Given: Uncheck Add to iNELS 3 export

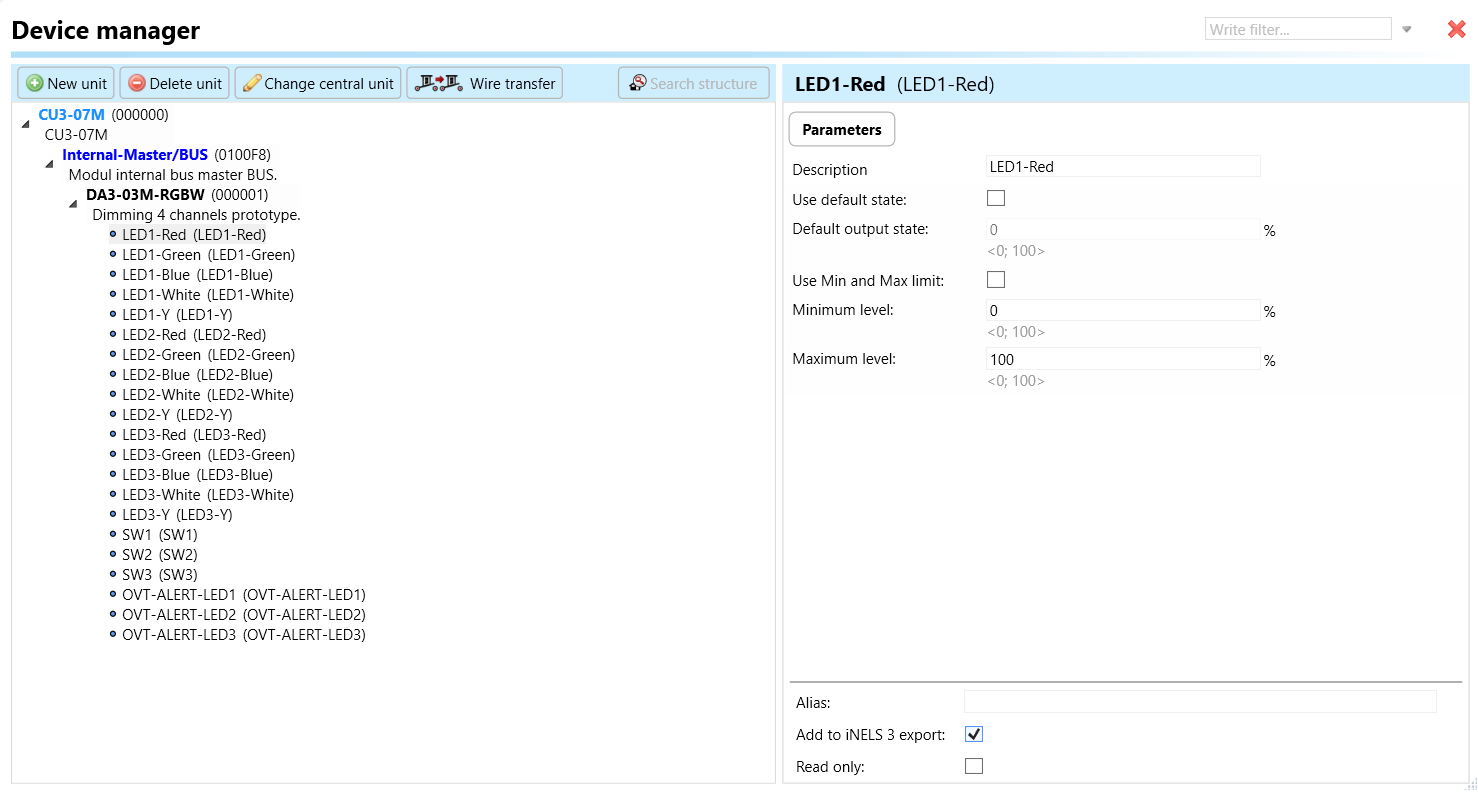Looking at the screenshot, I should (x=974, y=734).
